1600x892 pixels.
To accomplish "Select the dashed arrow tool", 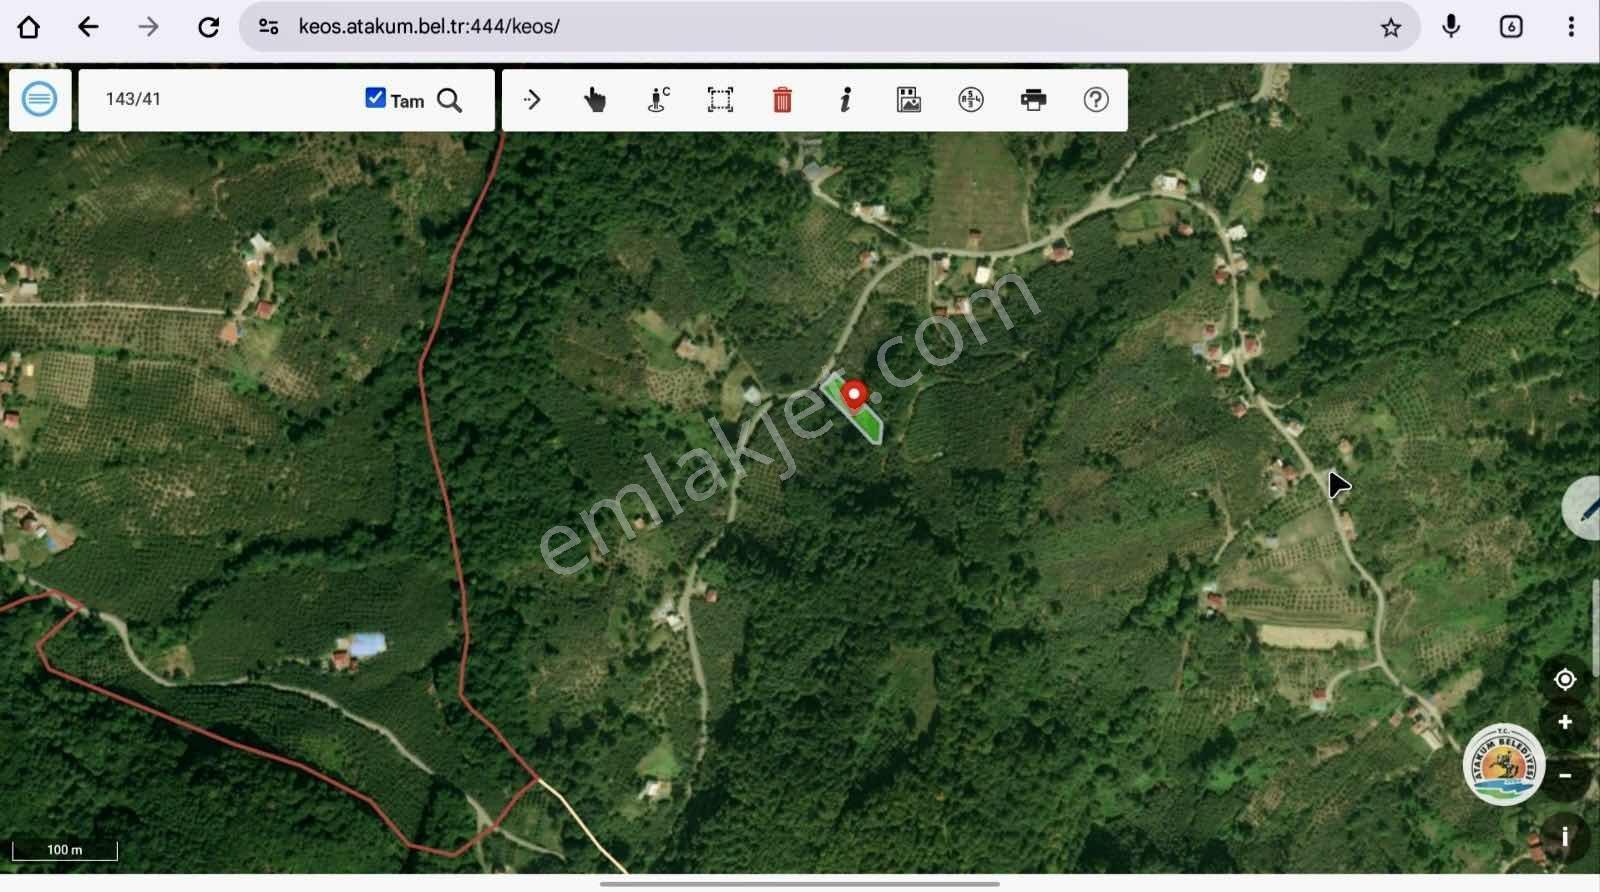I will 532,99.
